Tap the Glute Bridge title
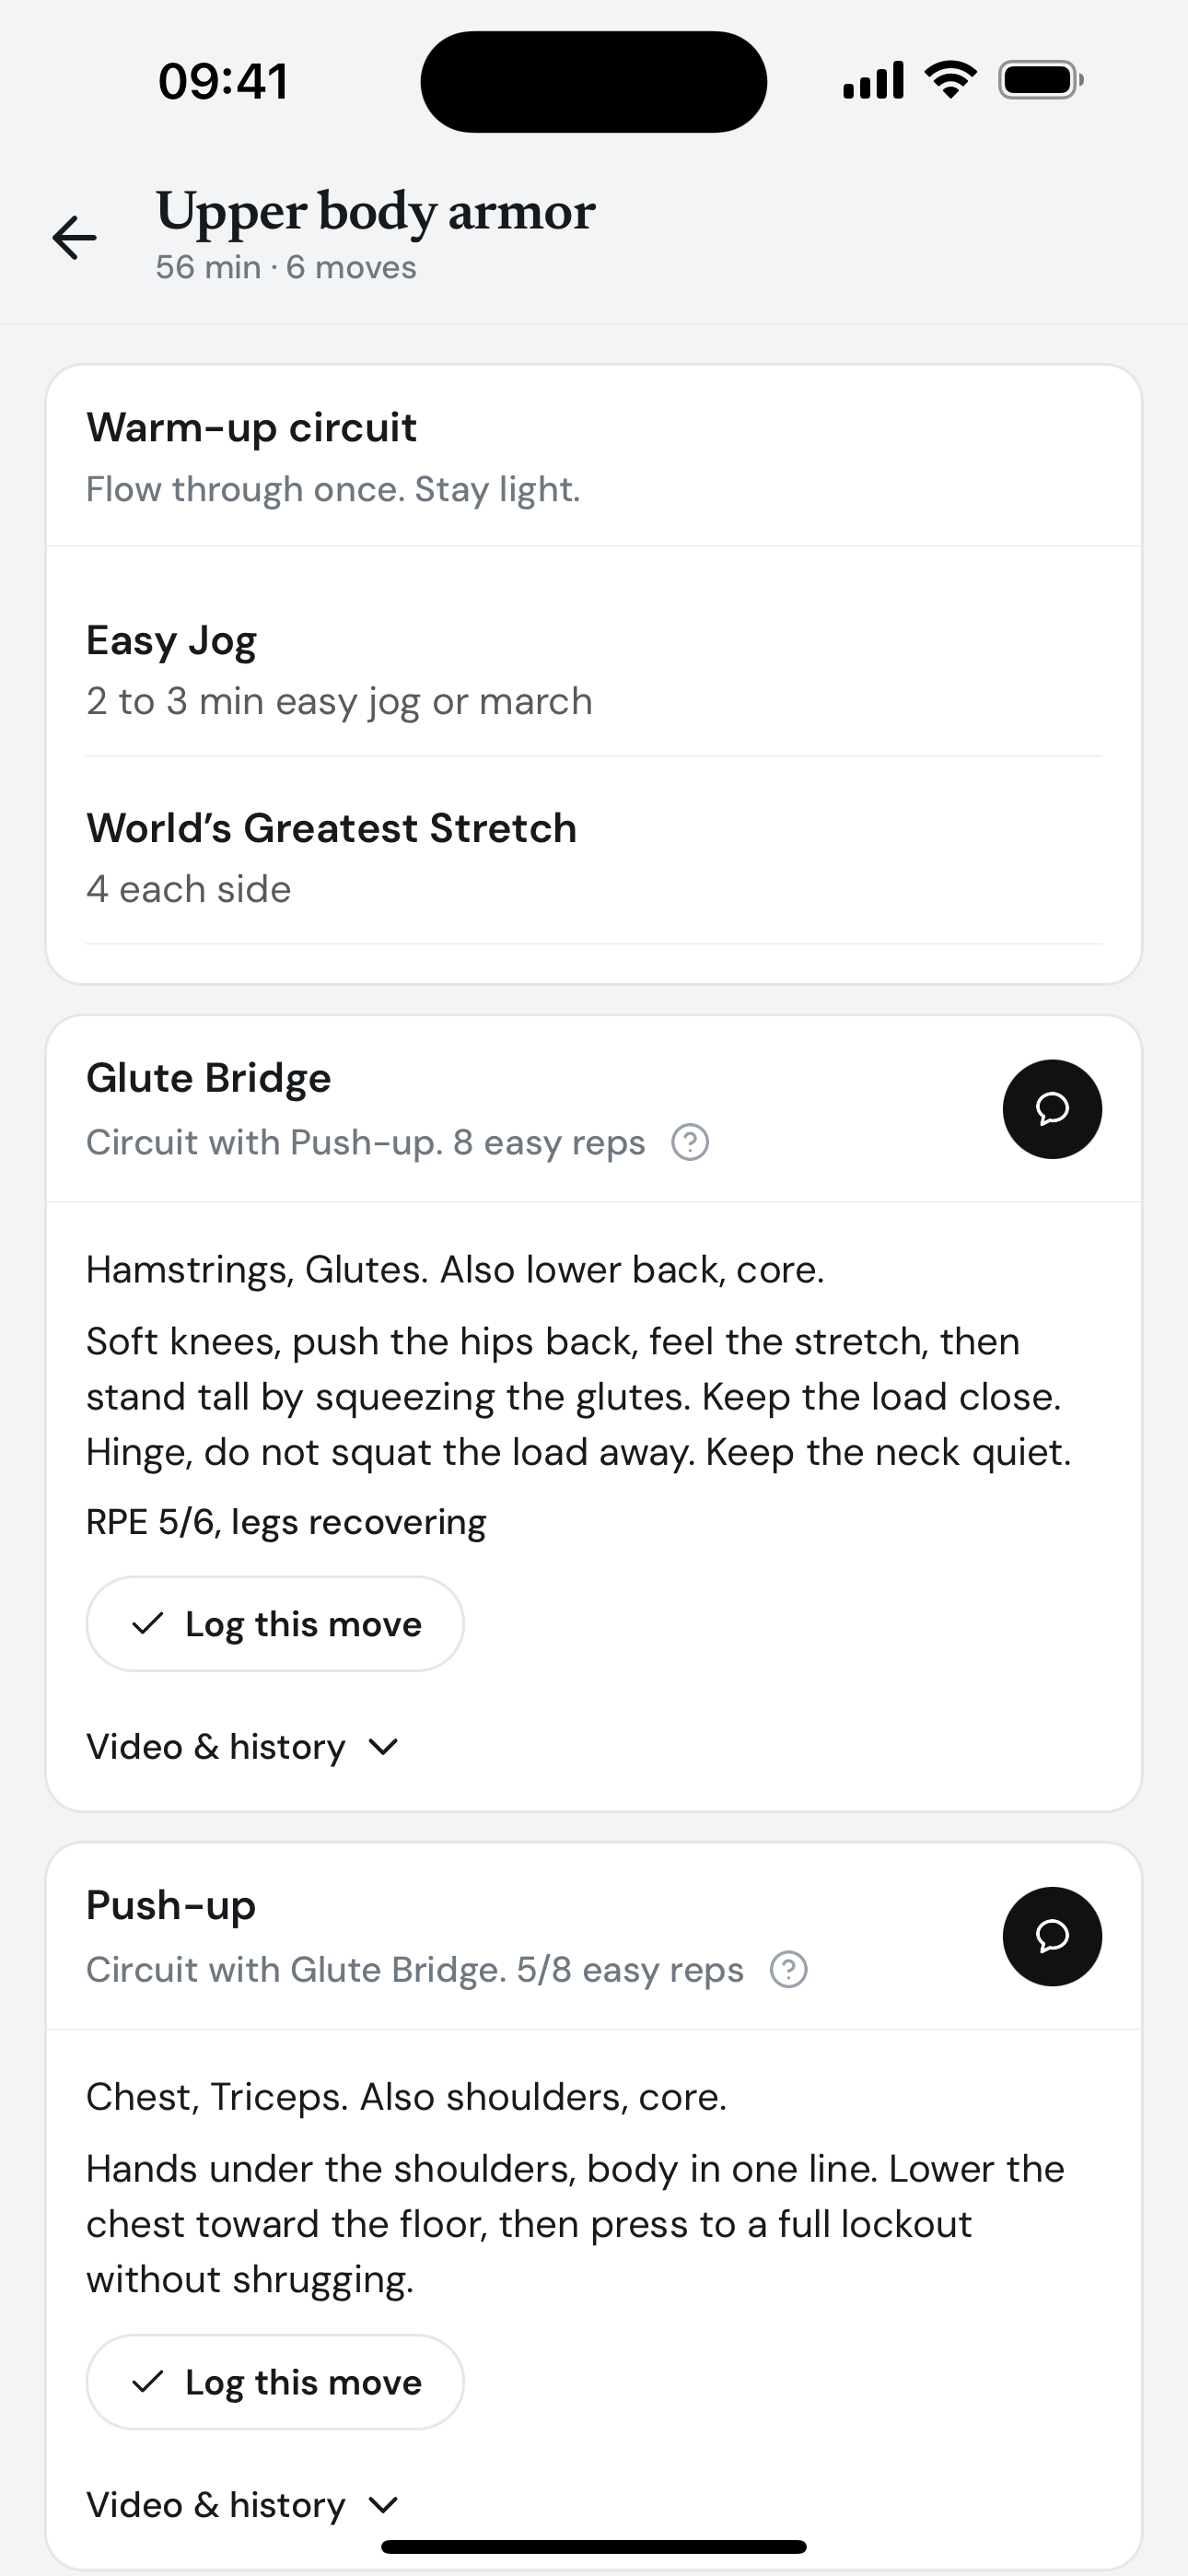This screenshot has height=2576, width=1188. tap(209, 1078)
